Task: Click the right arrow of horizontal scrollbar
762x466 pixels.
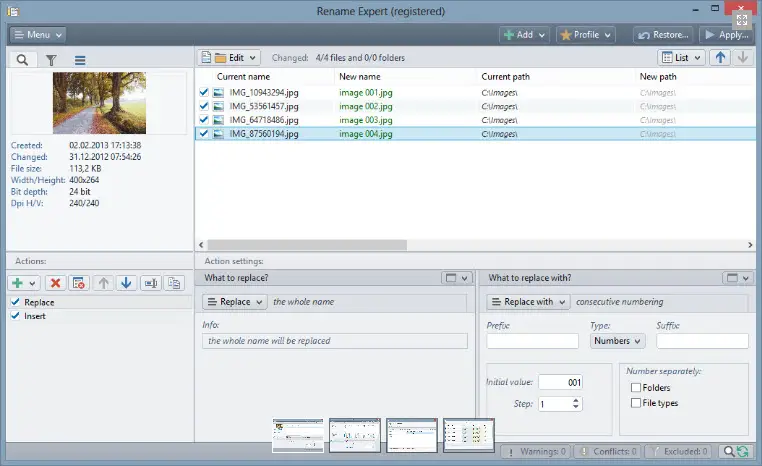Action: click(x=750, y=245)
